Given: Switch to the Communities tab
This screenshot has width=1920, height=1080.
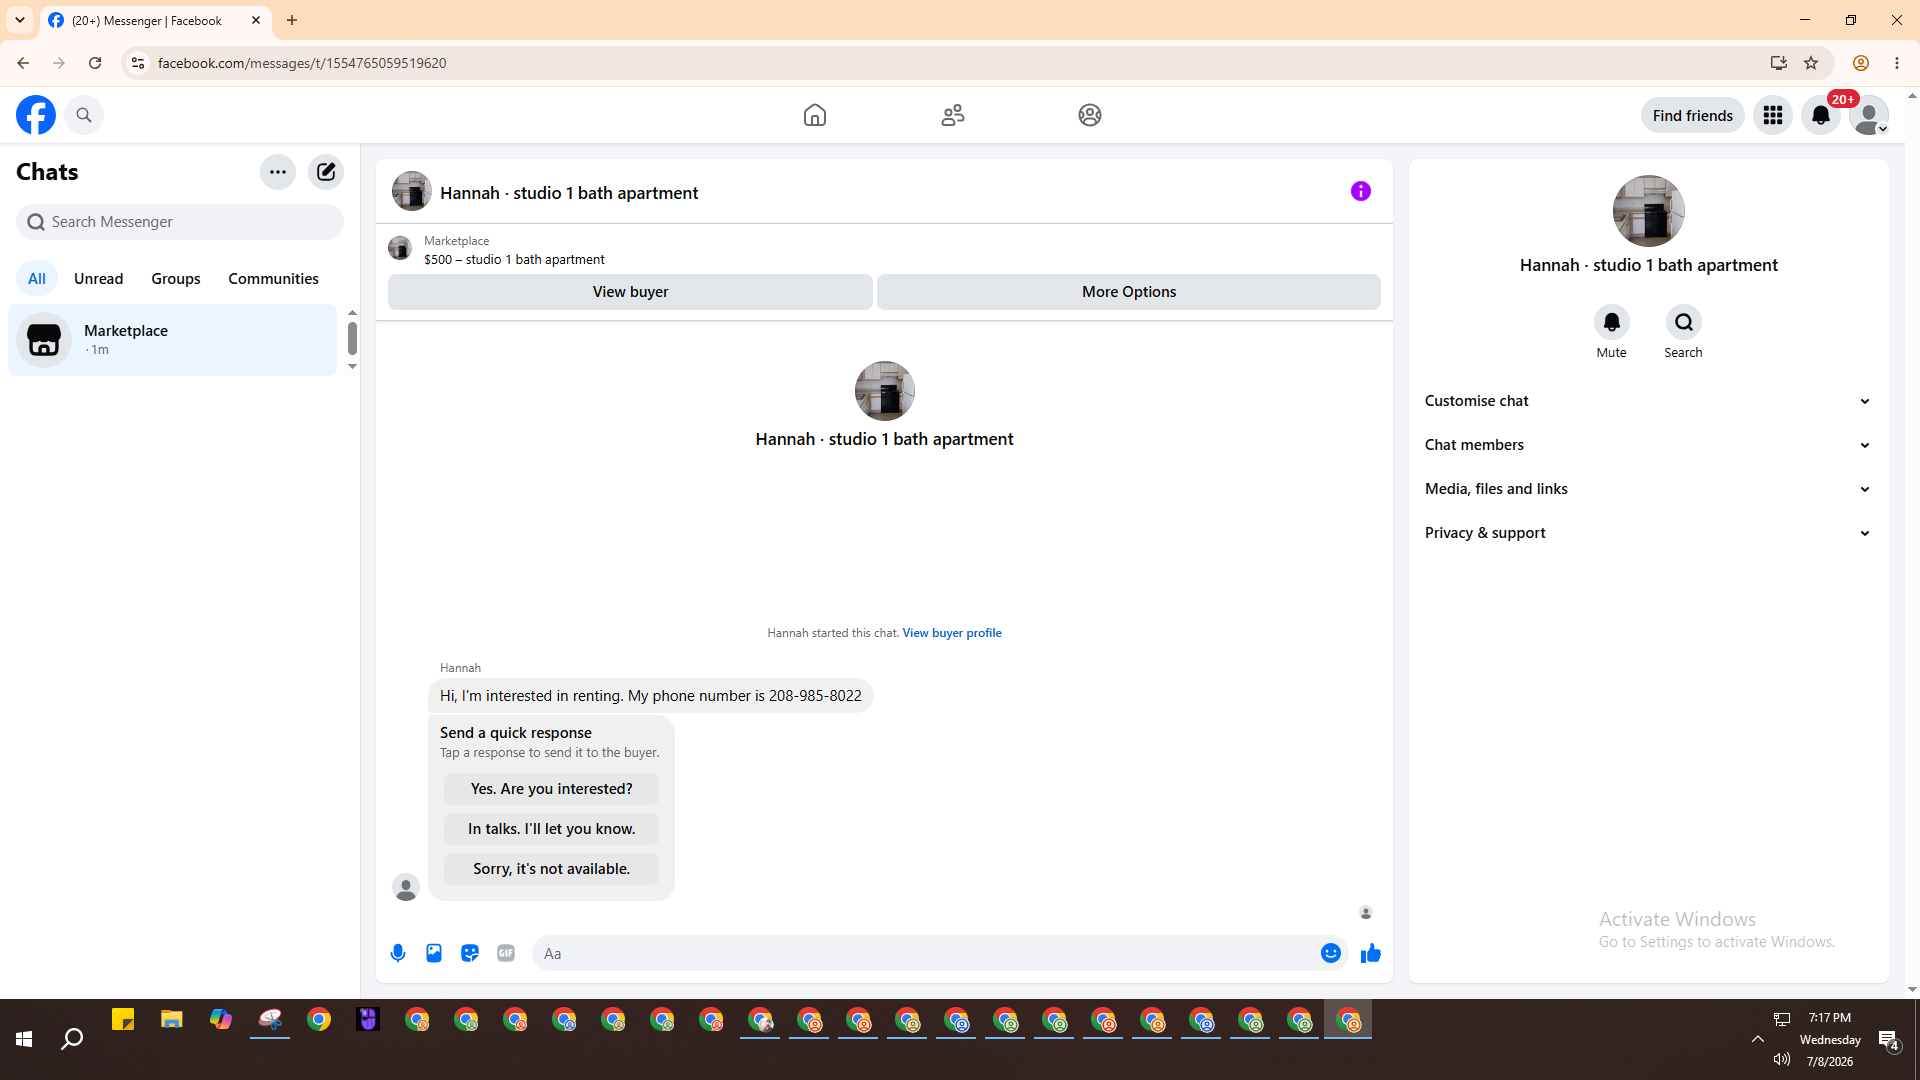Looking at the screenshot, I should (274, 279).
